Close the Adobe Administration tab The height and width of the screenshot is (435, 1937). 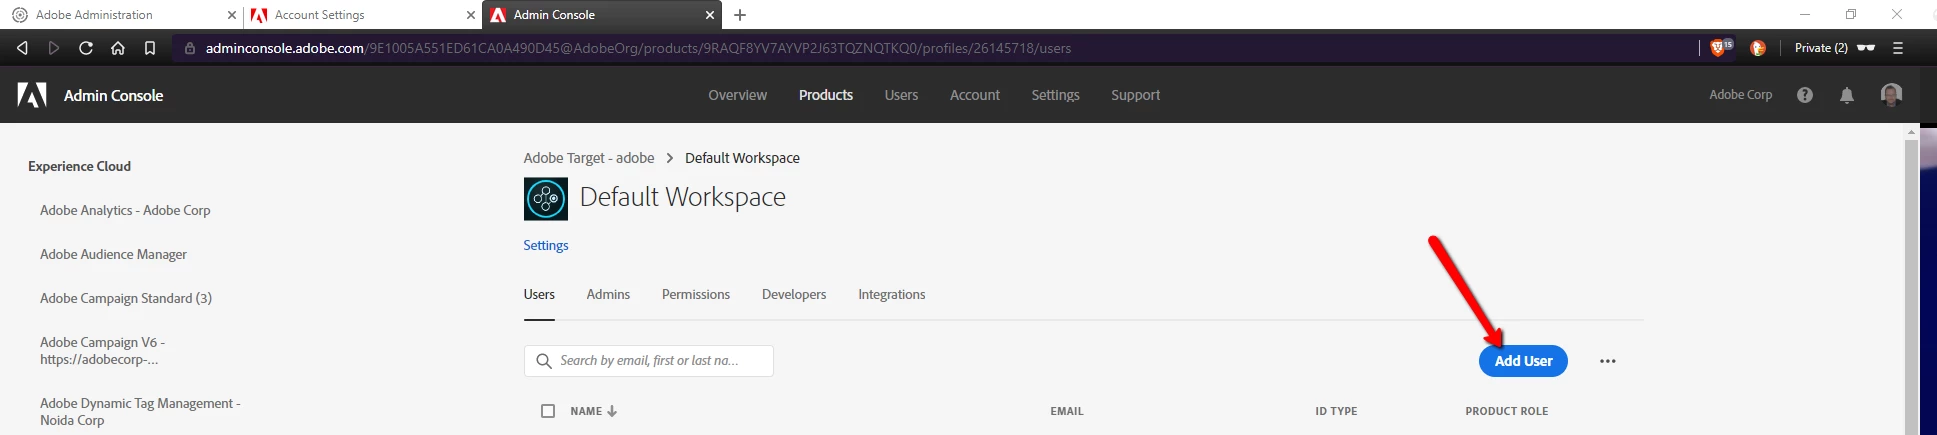coord(232,15)
